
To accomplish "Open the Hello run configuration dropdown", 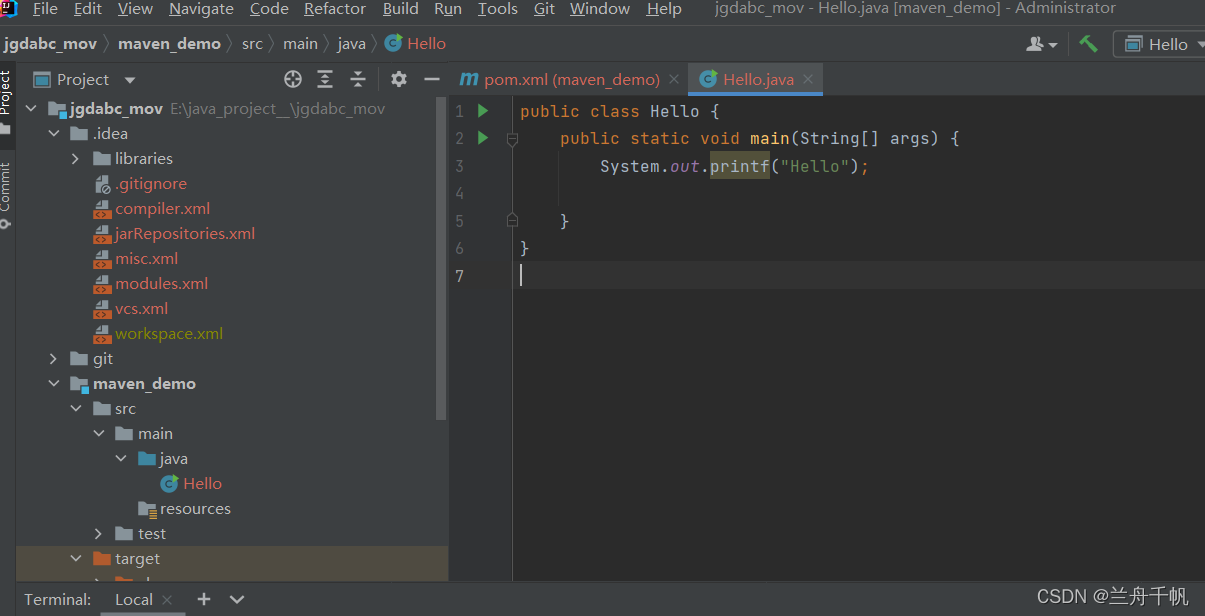I will click(1161, 44).
